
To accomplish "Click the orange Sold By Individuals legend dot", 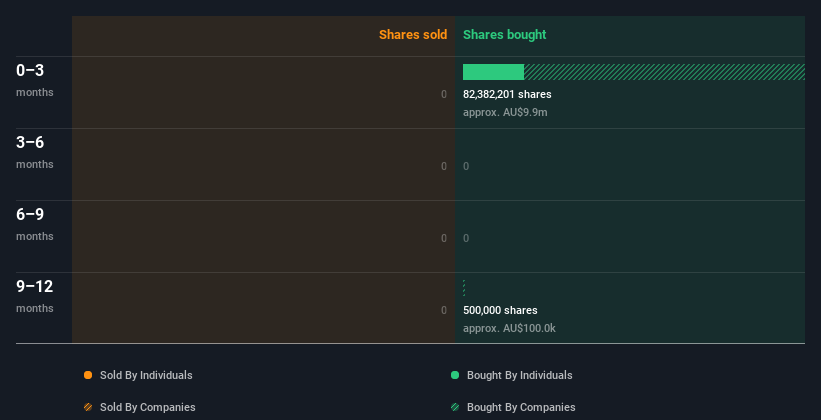I will [x=88, y=375].
